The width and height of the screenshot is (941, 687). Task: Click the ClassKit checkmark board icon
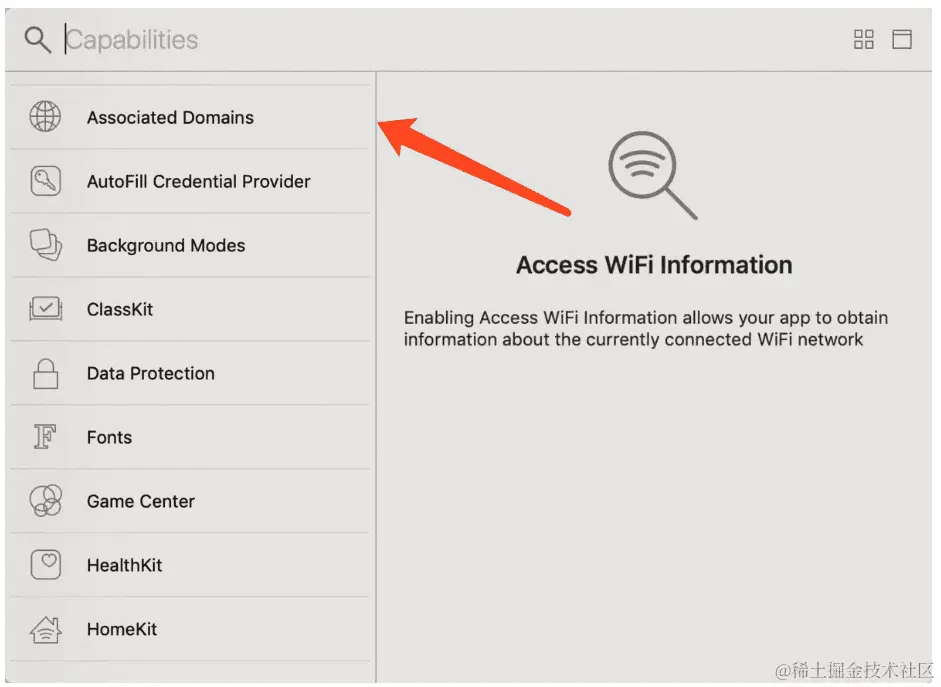pyautogui.click(x=45, y=309)
